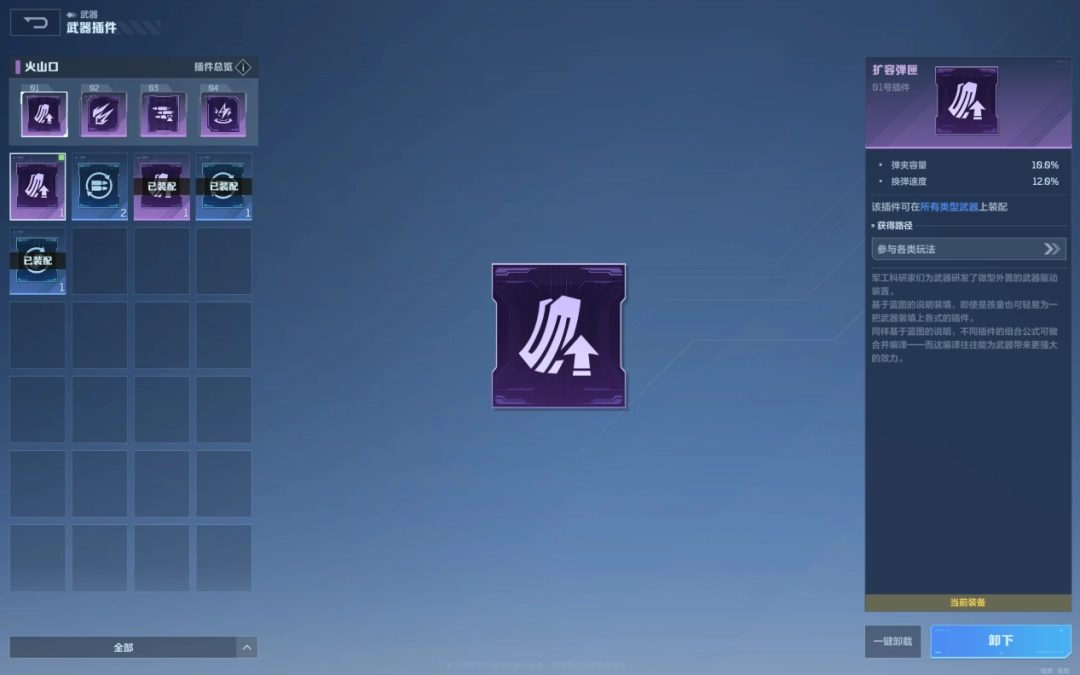This screenshot has height=675, width=1080.
Task: Select slot 03 bullets plugin
Action: pos(163,114)
